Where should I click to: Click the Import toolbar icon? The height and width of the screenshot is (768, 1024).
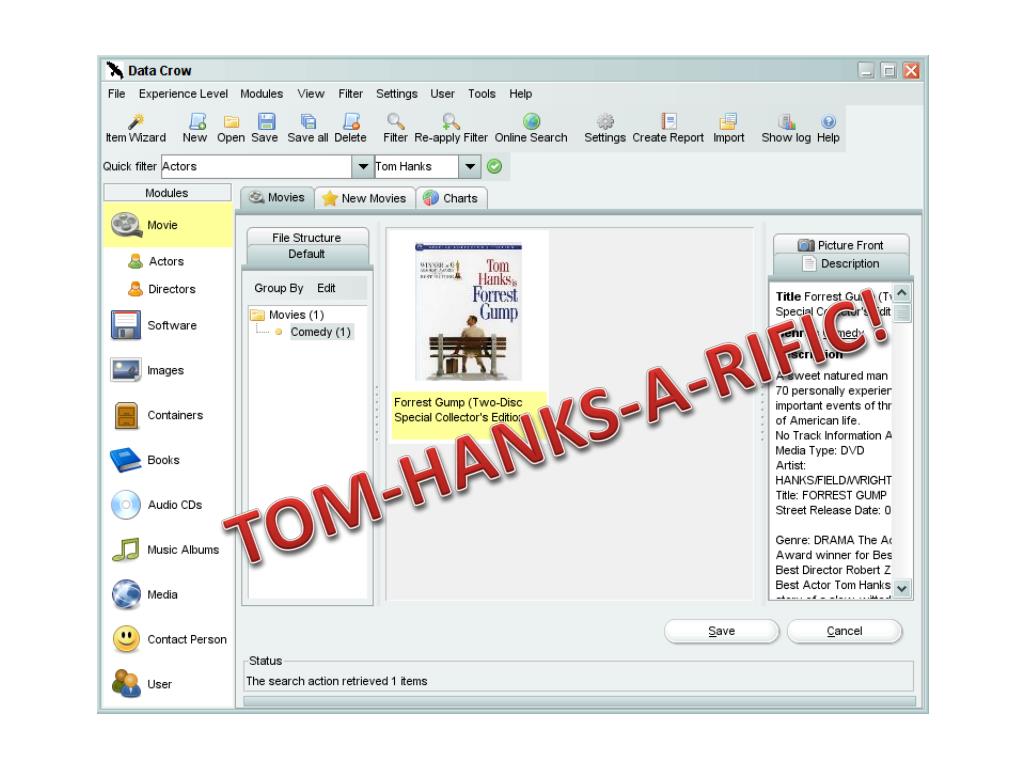(x=728, y=128)
